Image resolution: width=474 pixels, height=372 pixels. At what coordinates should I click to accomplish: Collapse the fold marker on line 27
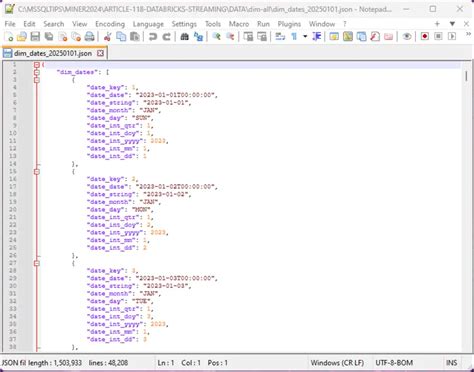point(37,263)
